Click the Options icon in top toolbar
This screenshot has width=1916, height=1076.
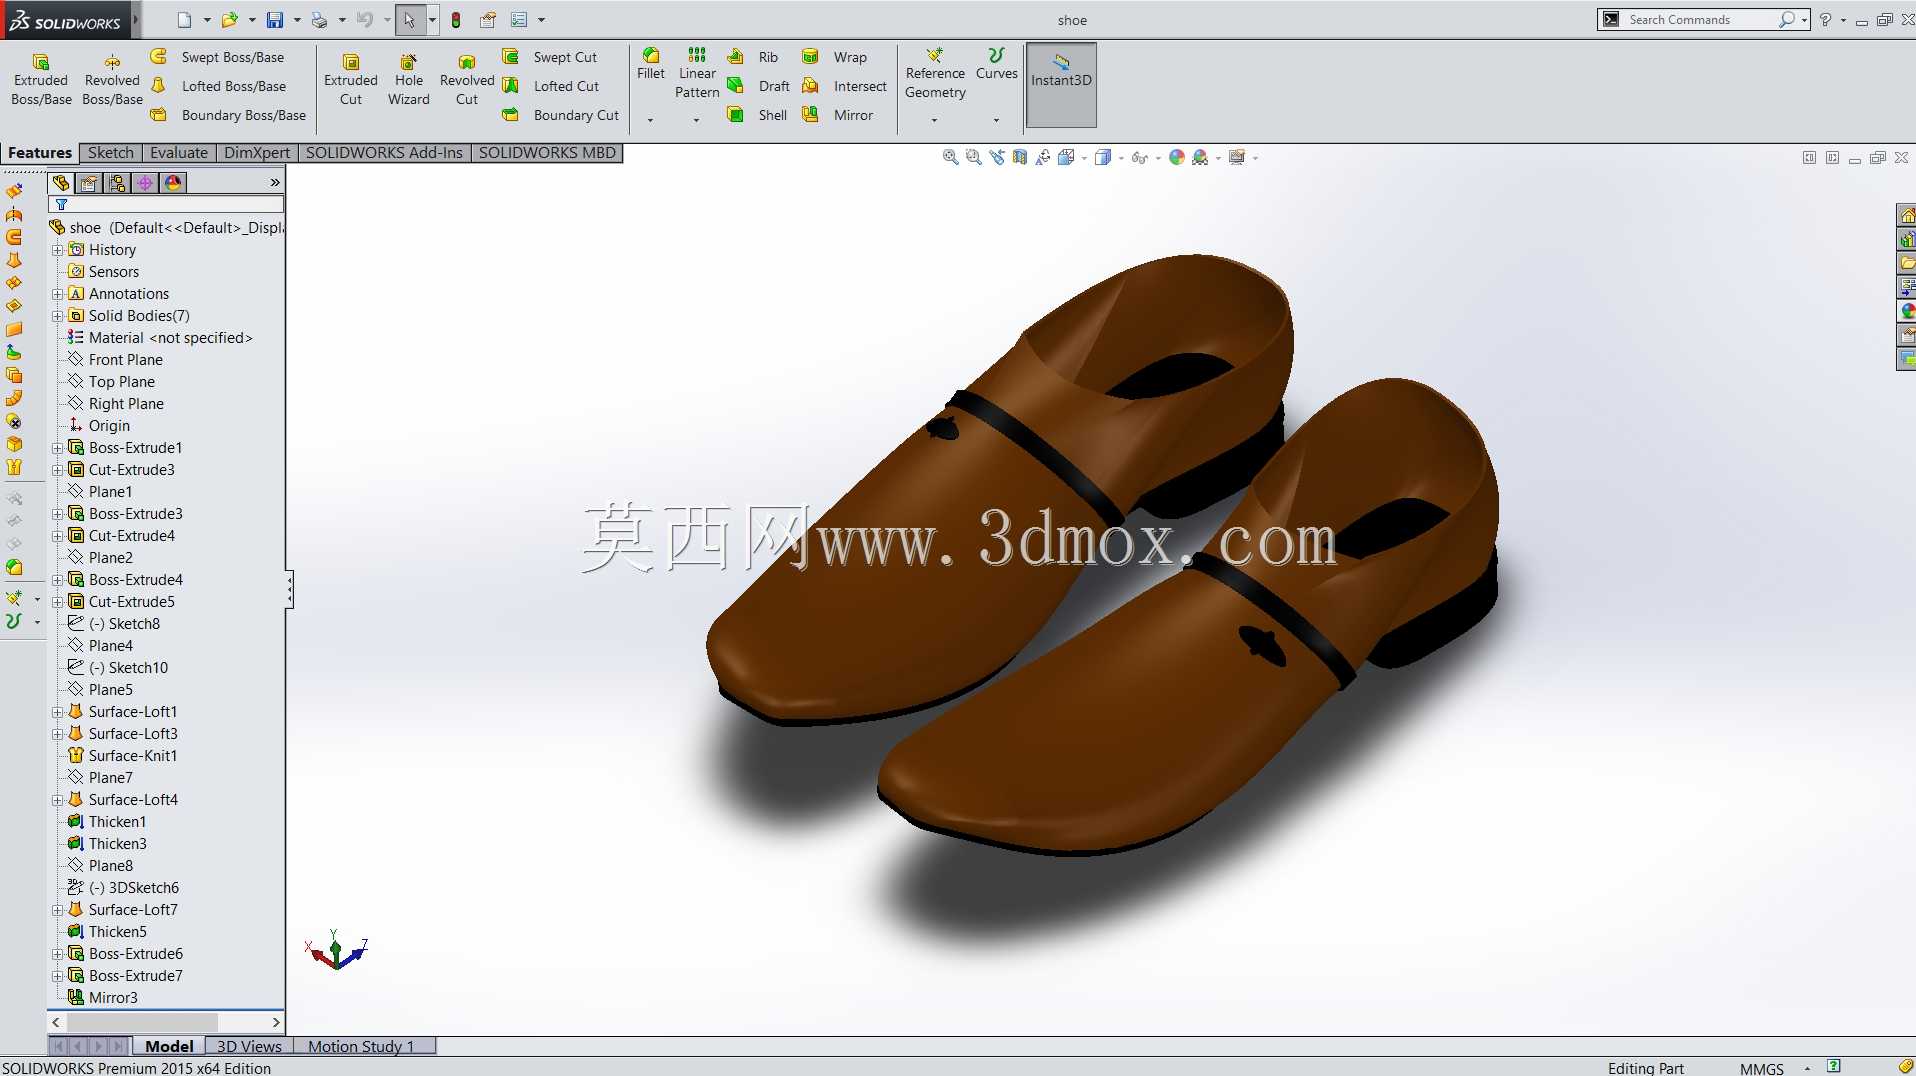coord(519,20)
